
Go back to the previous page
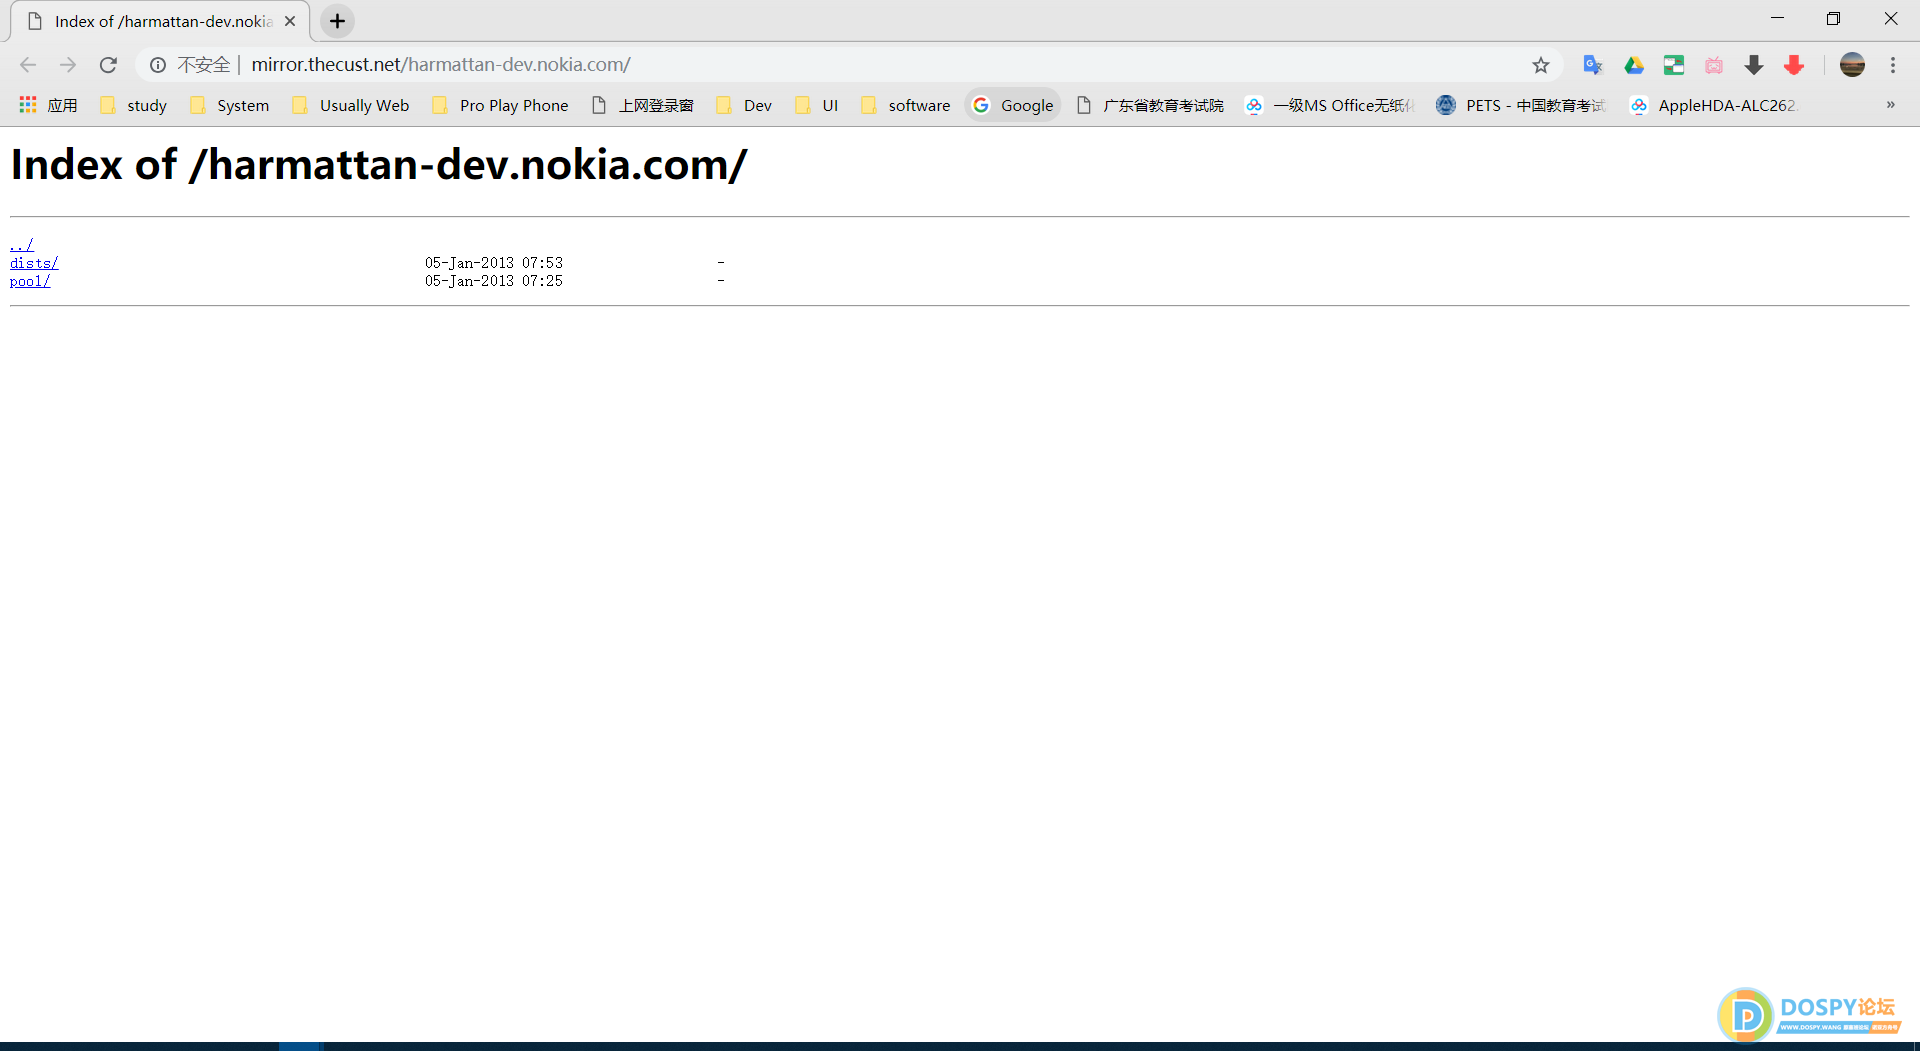(x=28, y=65)
